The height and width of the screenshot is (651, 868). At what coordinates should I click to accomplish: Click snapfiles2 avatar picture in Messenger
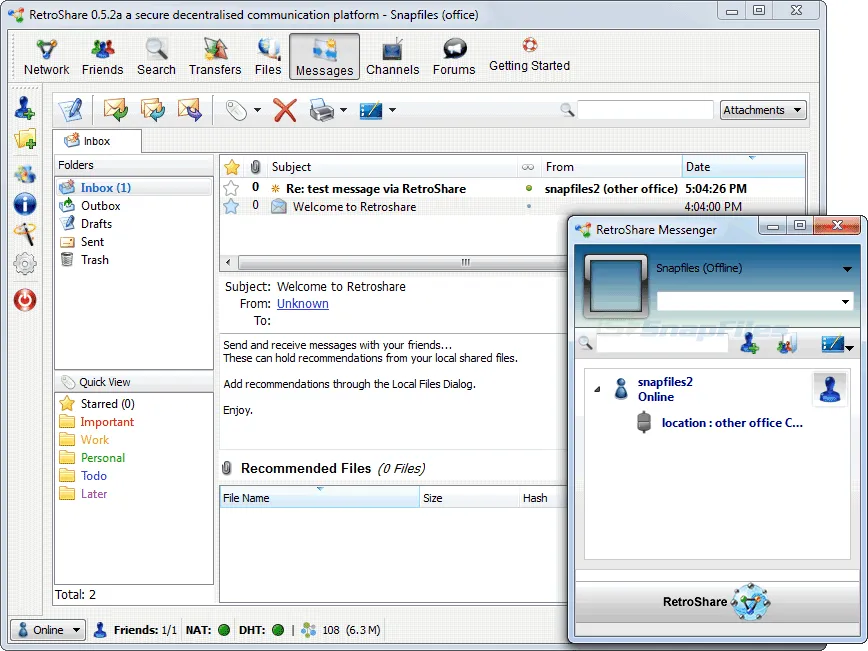pyautogui.click(x=830, y=389)
